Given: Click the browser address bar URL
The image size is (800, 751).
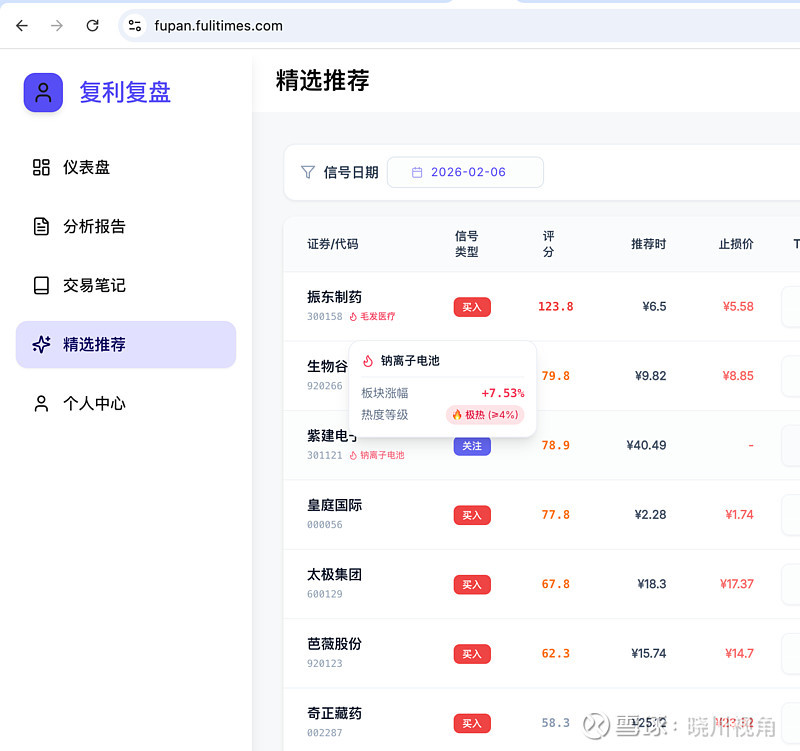Looking at the screenshot, I should (x=218, y=26).
